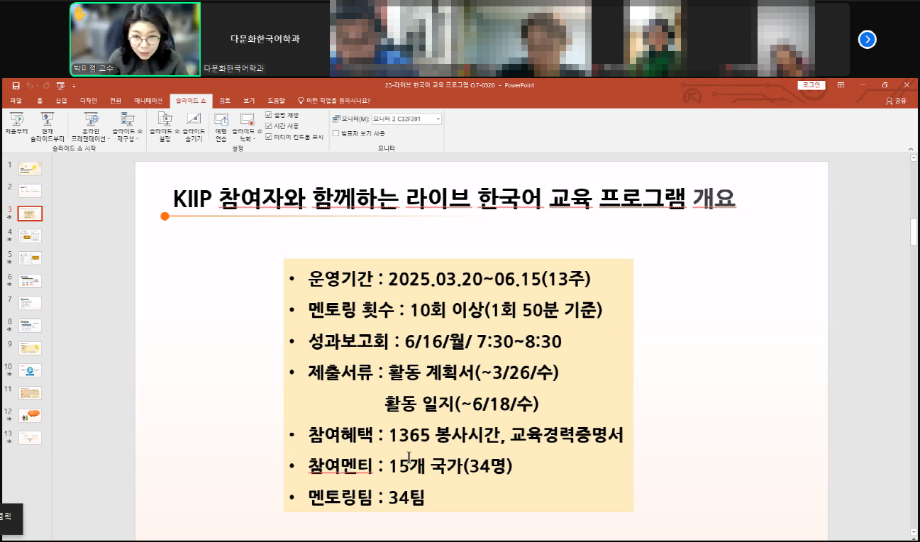Click the '성과보고회 : 6/16/월/ 7:30~8:30' line
The height and width of the screenshot is (542, 920).
pyautogui.click(x=434, y=341)
